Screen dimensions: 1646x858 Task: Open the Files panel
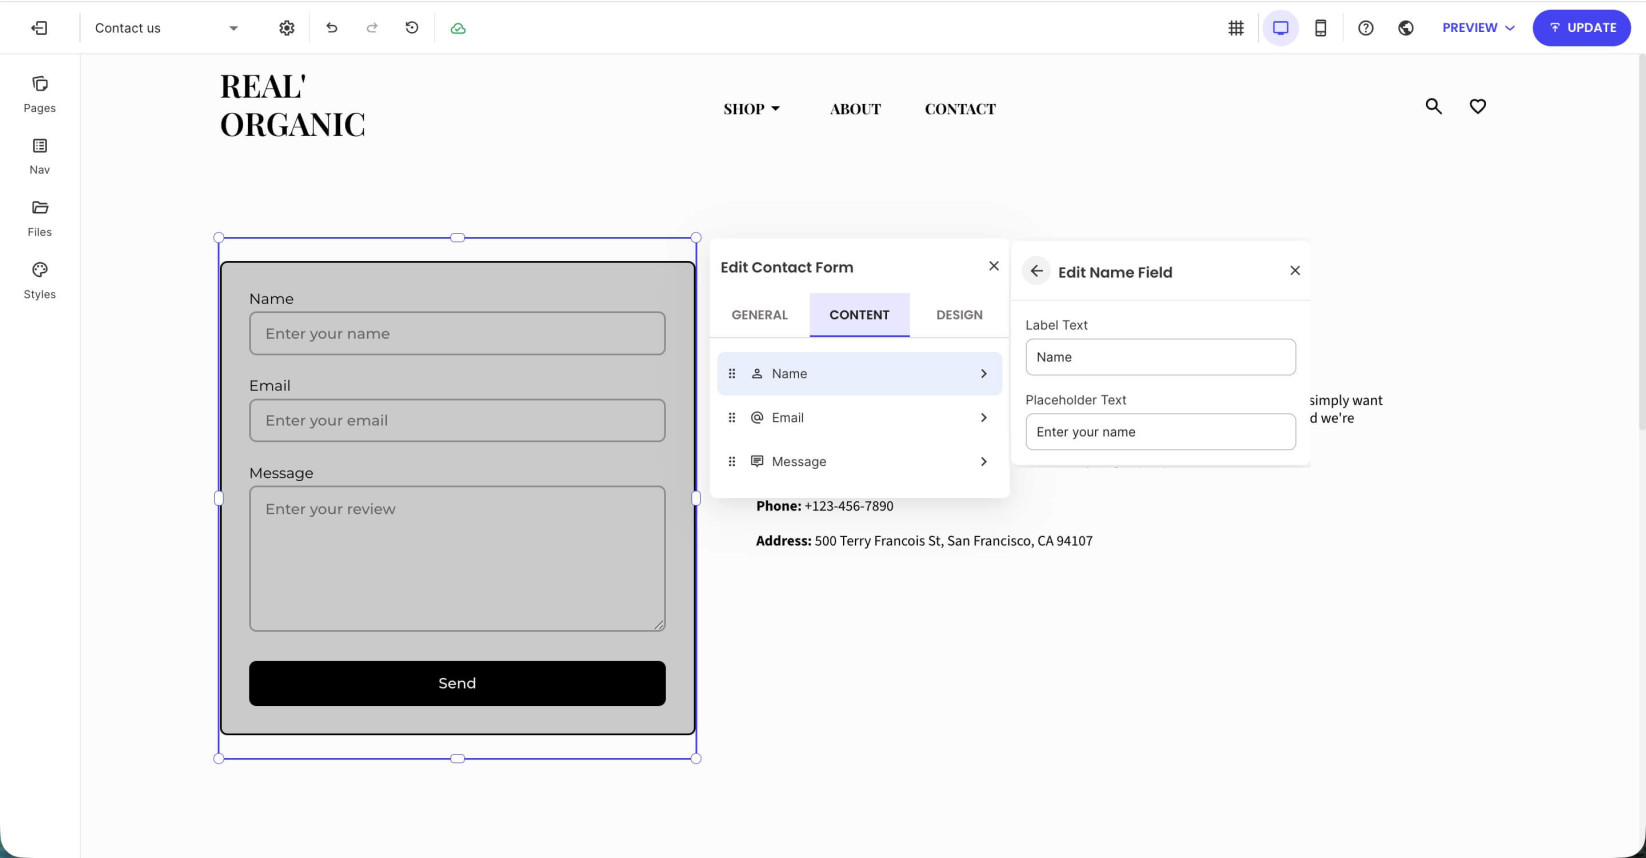[40, 219]
